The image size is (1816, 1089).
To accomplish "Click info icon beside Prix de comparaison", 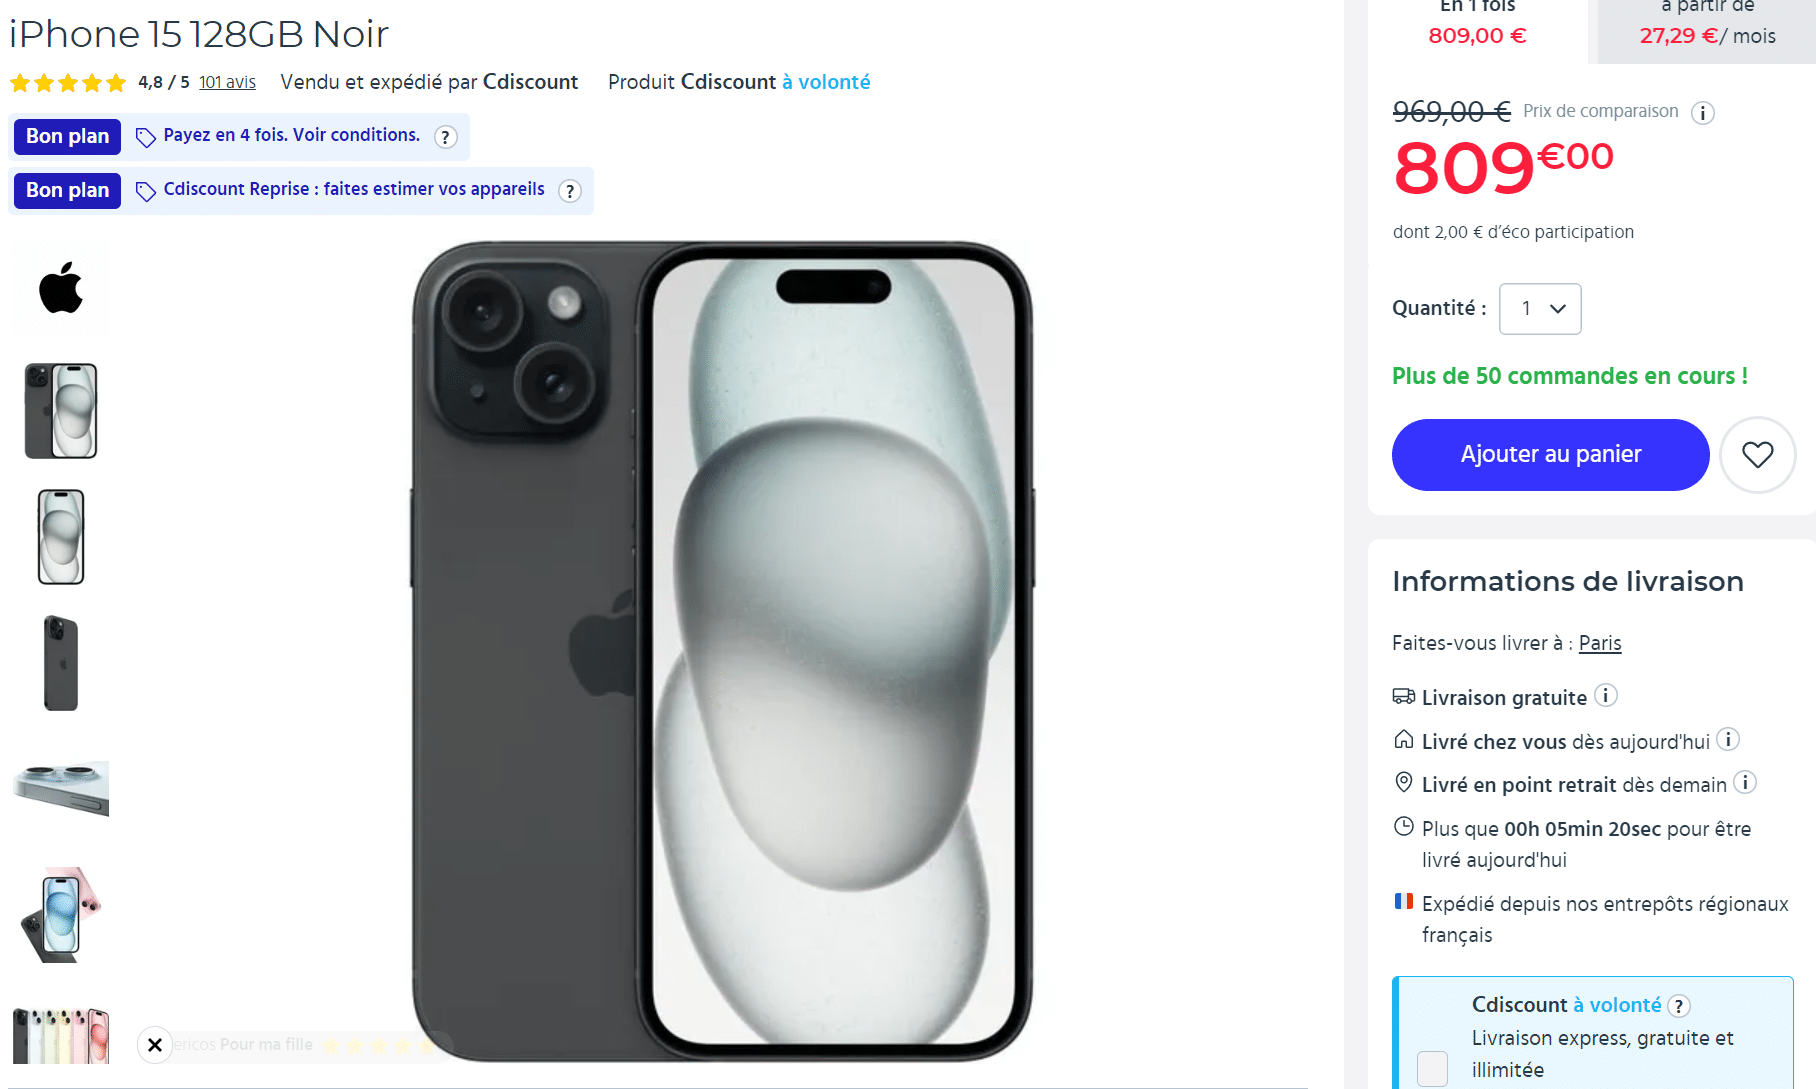I will pos(1702,113).
